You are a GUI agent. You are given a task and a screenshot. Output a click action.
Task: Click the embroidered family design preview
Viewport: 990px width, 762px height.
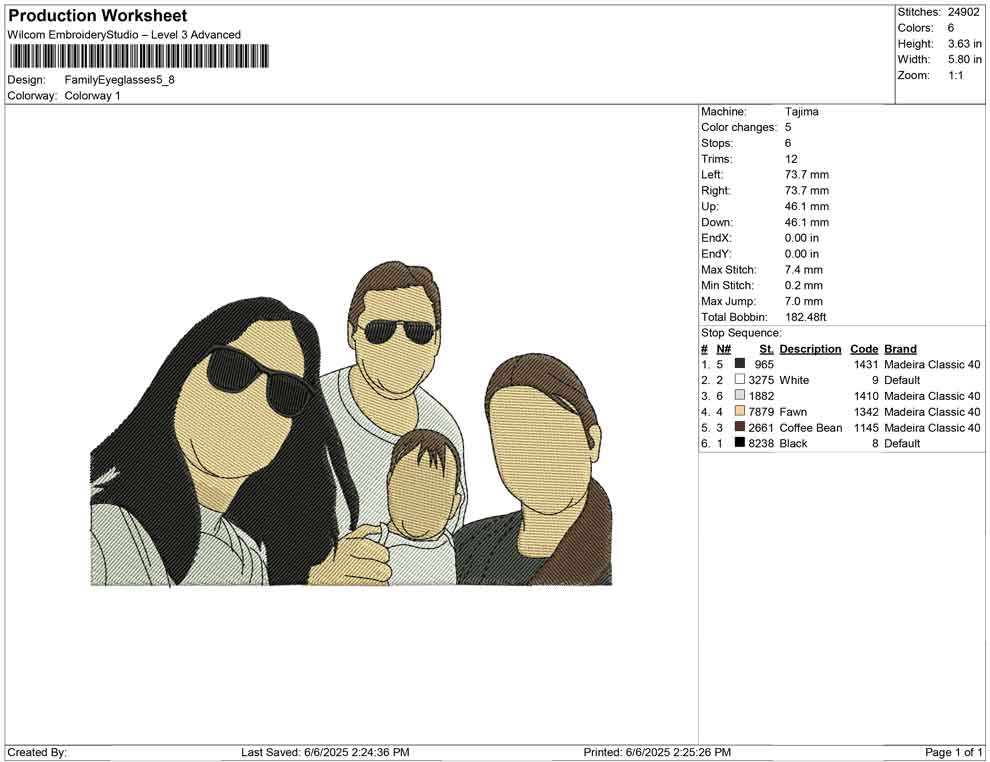tap(351, 424)
